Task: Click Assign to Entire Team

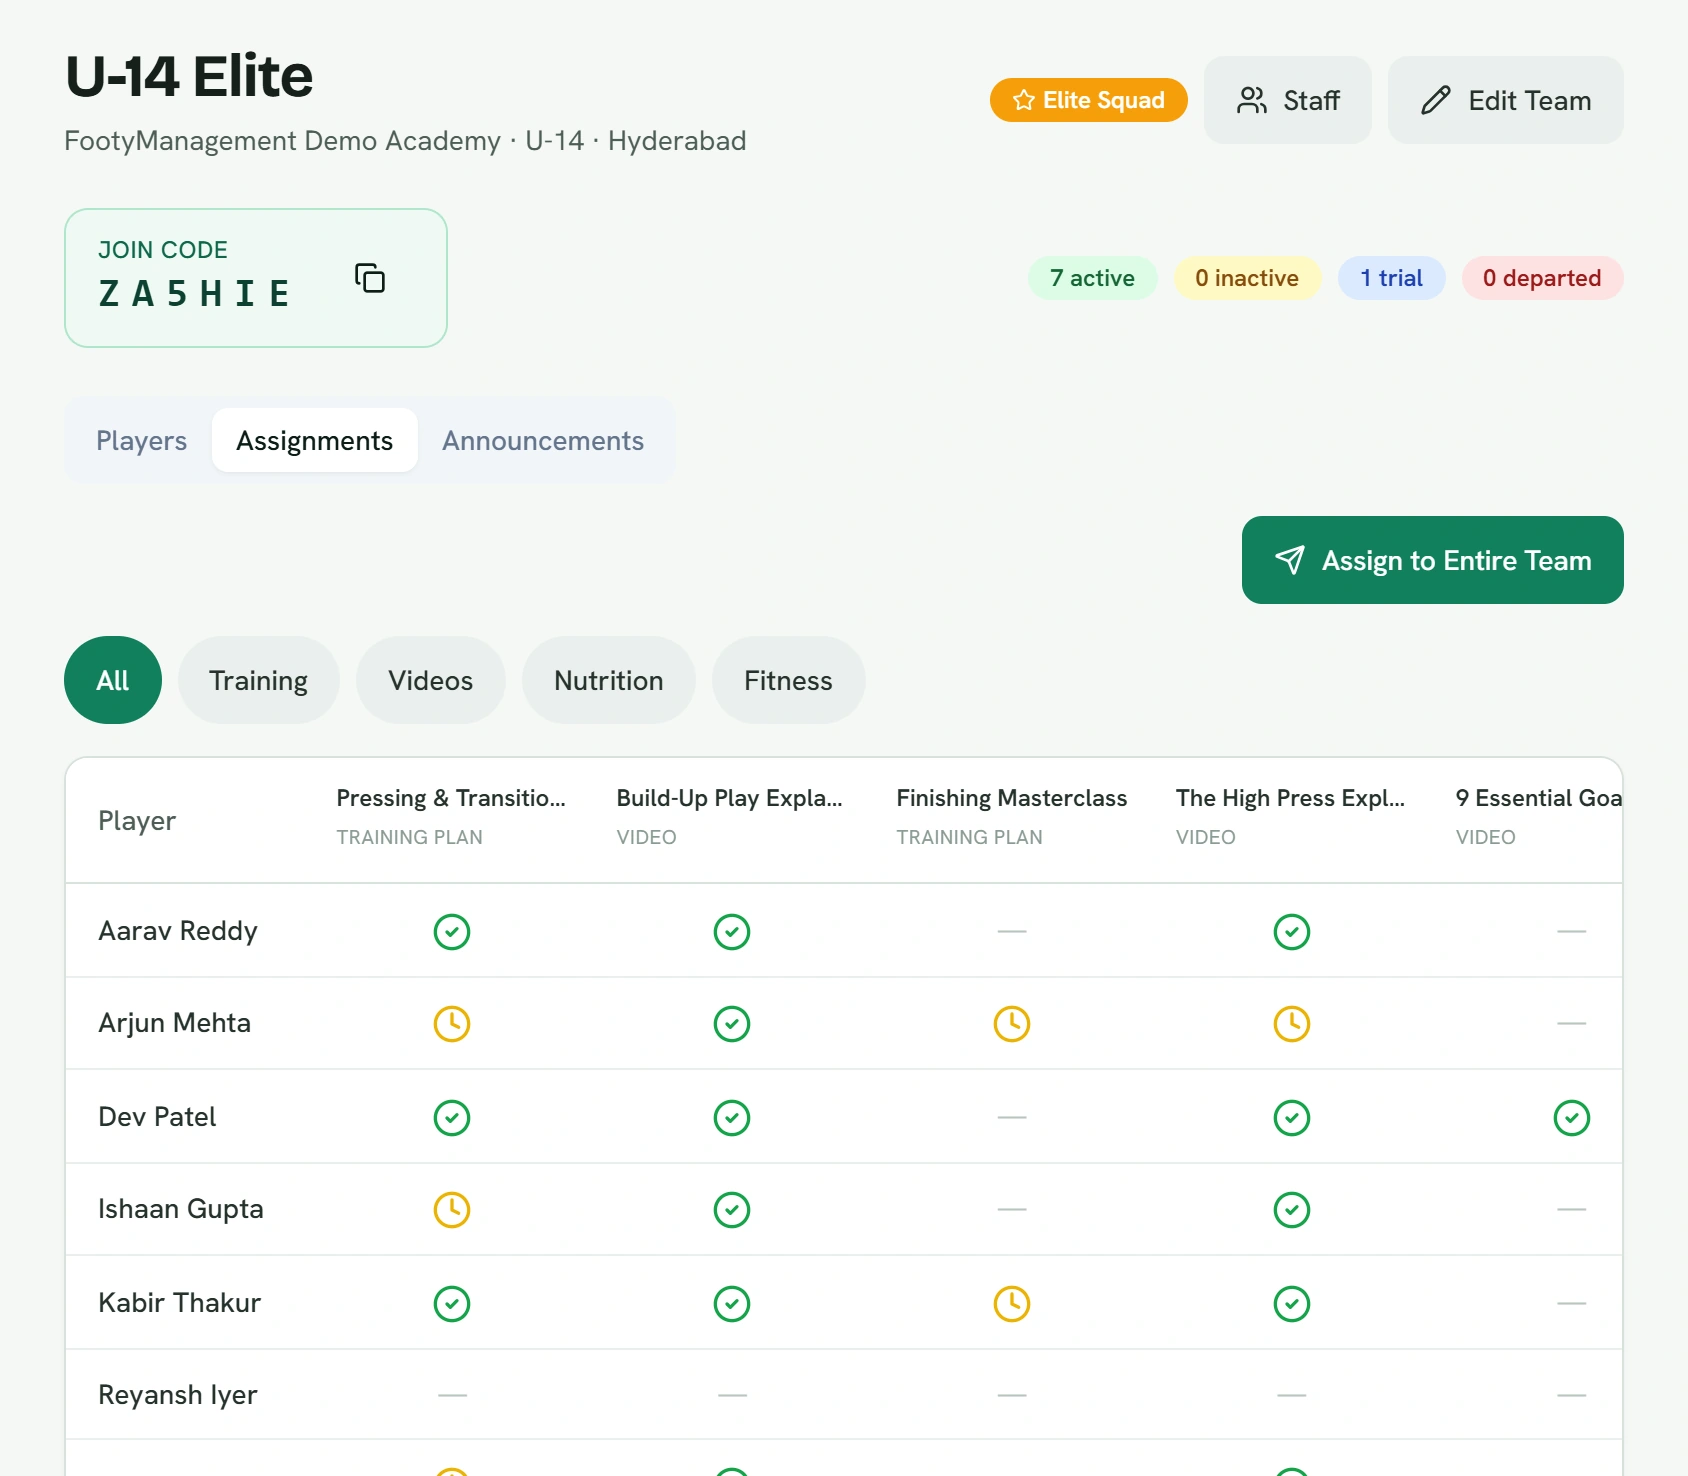Action: pos(1432,560)
